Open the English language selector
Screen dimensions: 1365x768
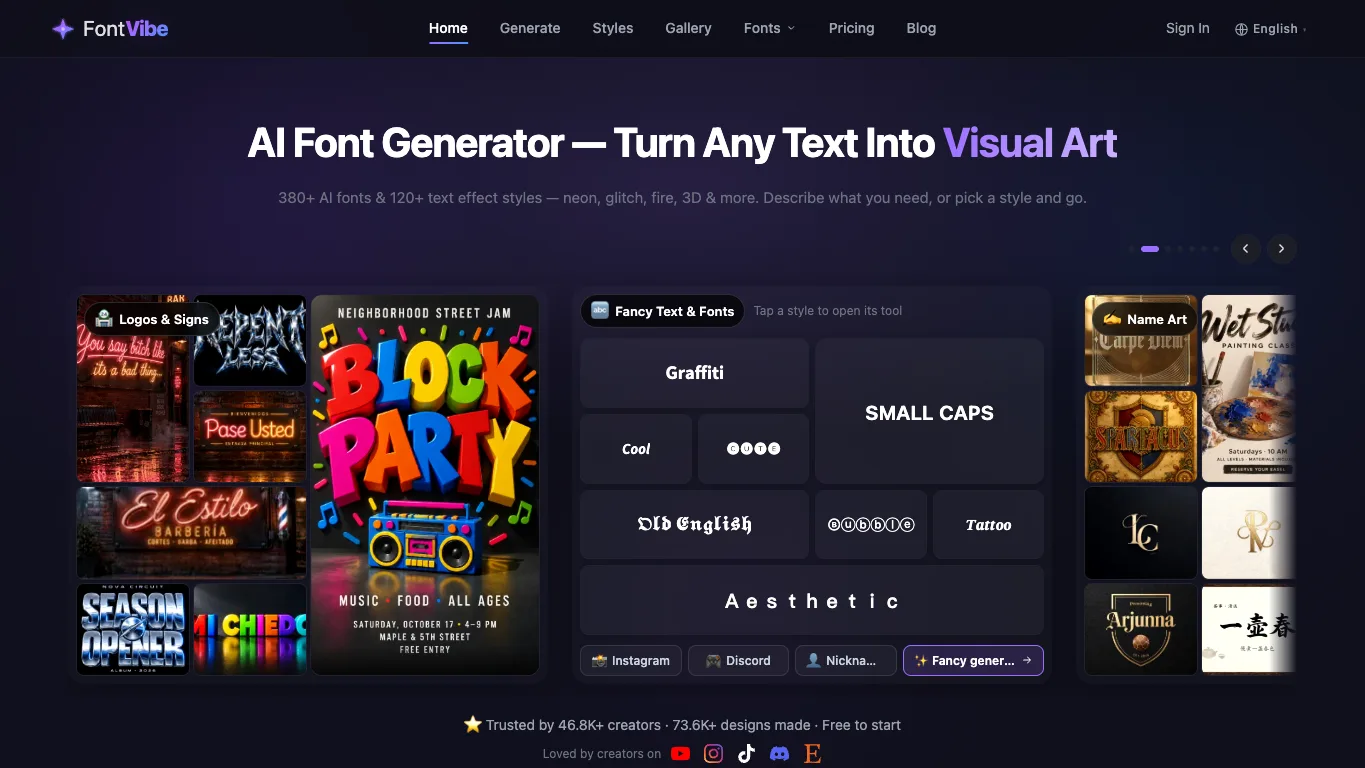click(1271, 29)
